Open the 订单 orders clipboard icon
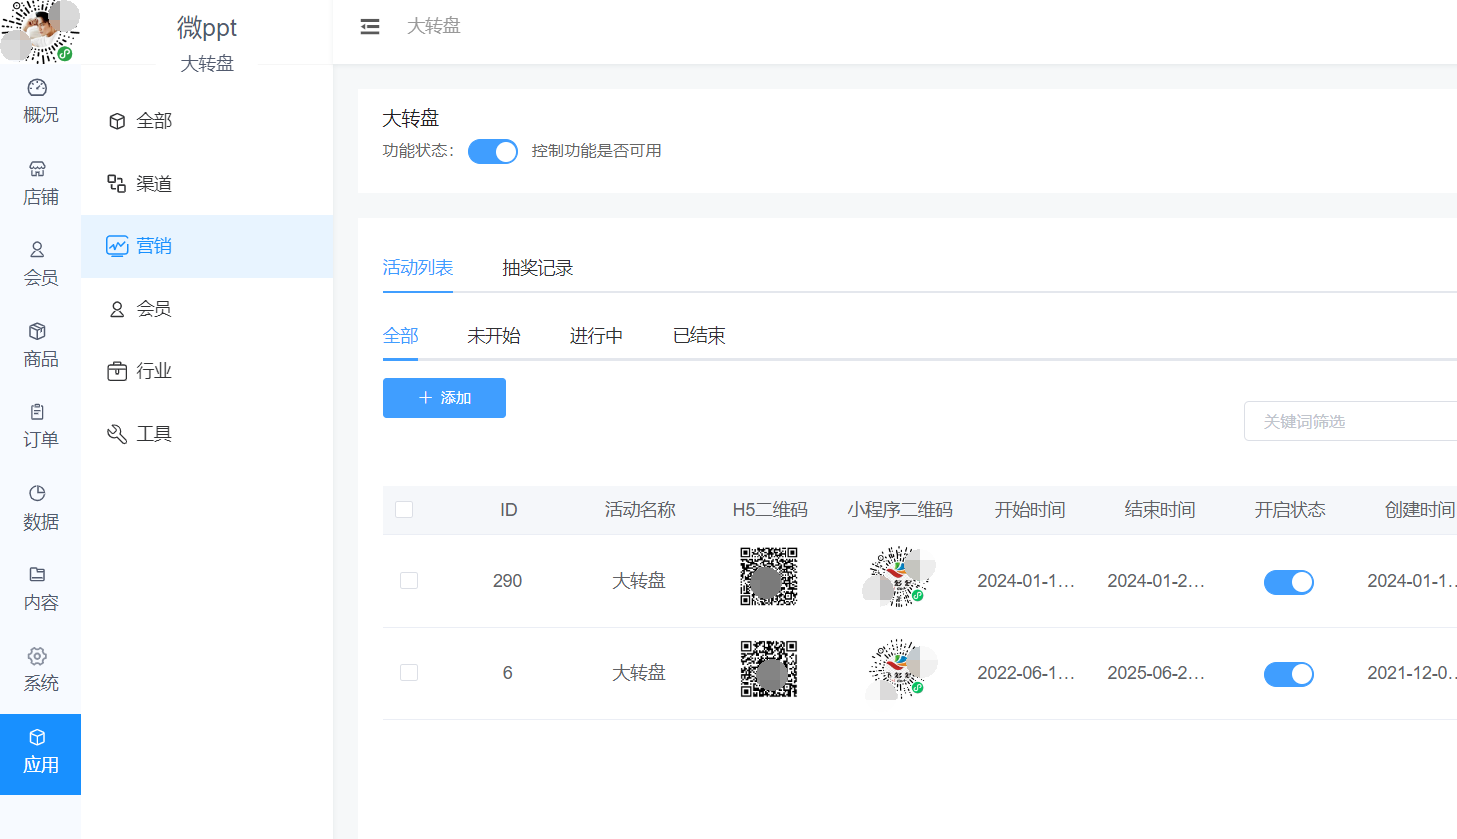The image size is (1457, 839). point(37,412)
